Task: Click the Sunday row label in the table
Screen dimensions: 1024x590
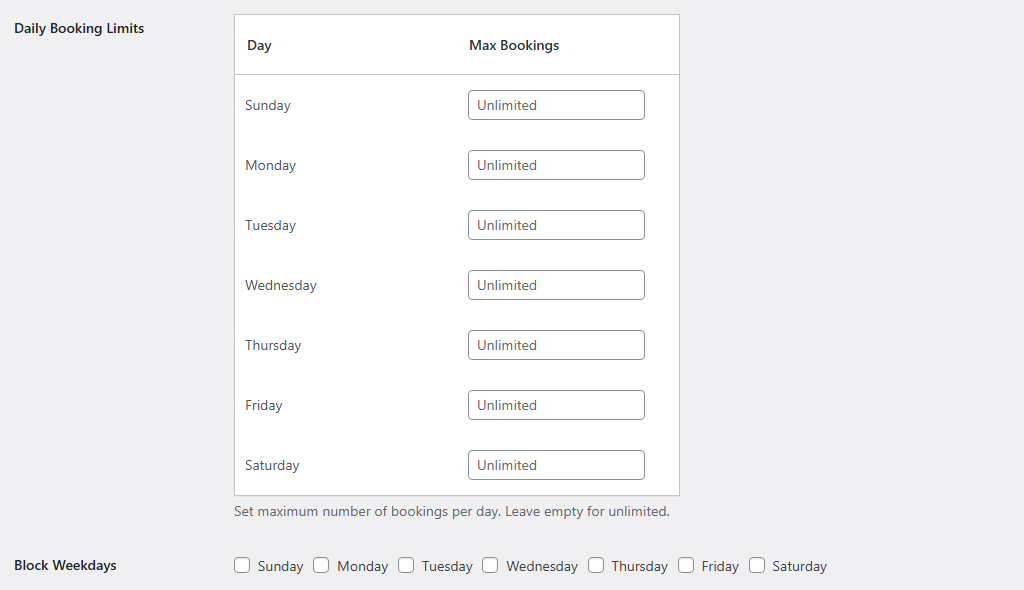Action: pyautogui.click(x=267, y=104)
